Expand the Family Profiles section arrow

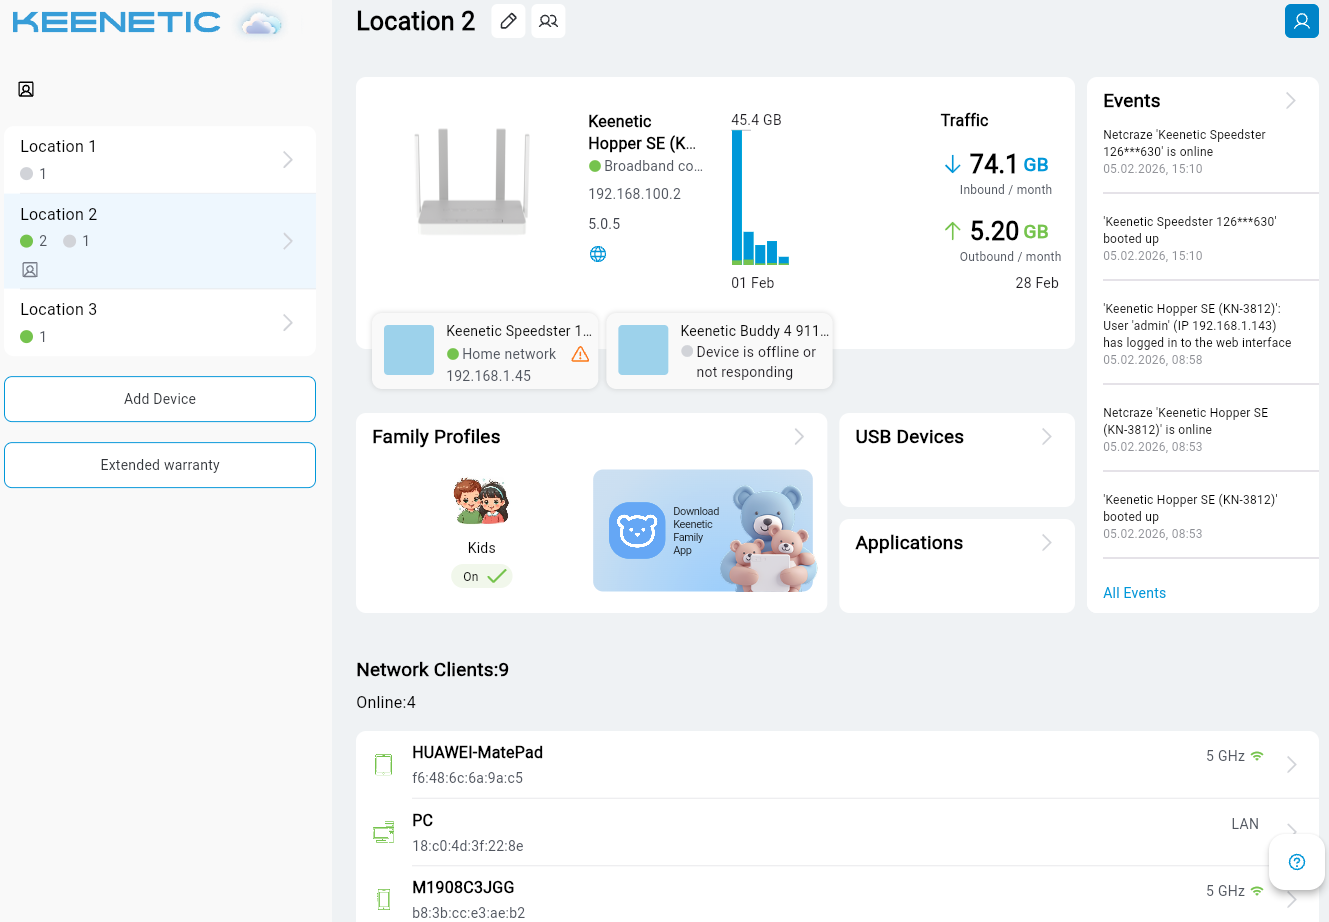[799, 437]
